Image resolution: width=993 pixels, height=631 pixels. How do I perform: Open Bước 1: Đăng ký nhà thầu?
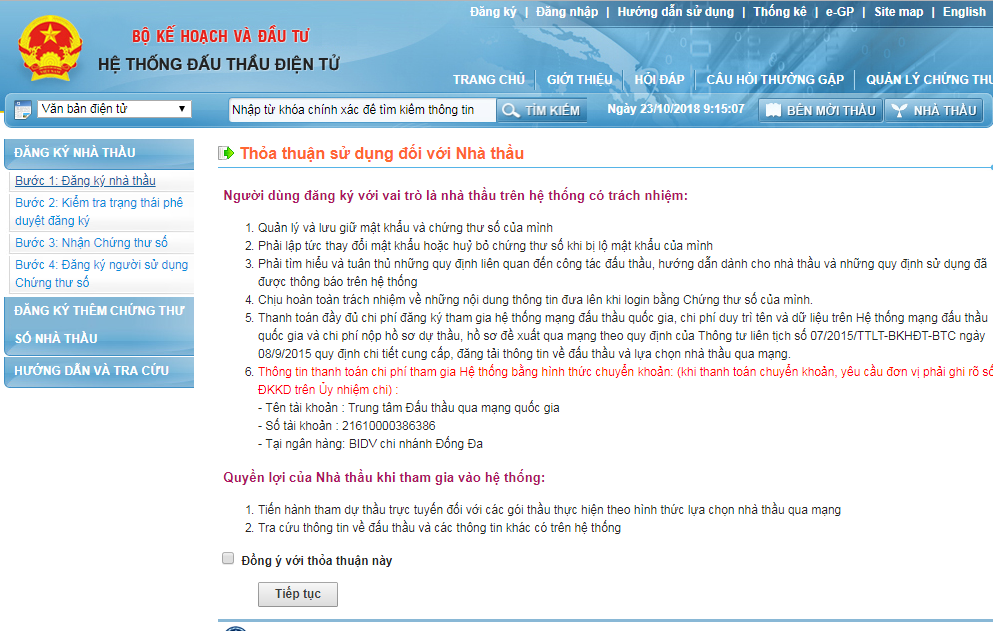tap(85, 181)
